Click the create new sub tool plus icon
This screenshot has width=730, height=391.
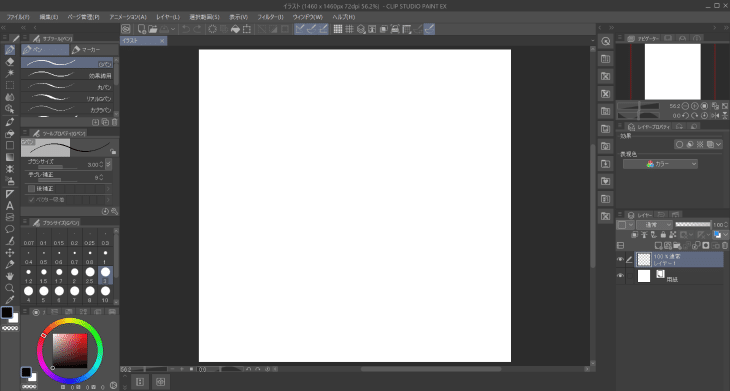[x=95, y=122]
